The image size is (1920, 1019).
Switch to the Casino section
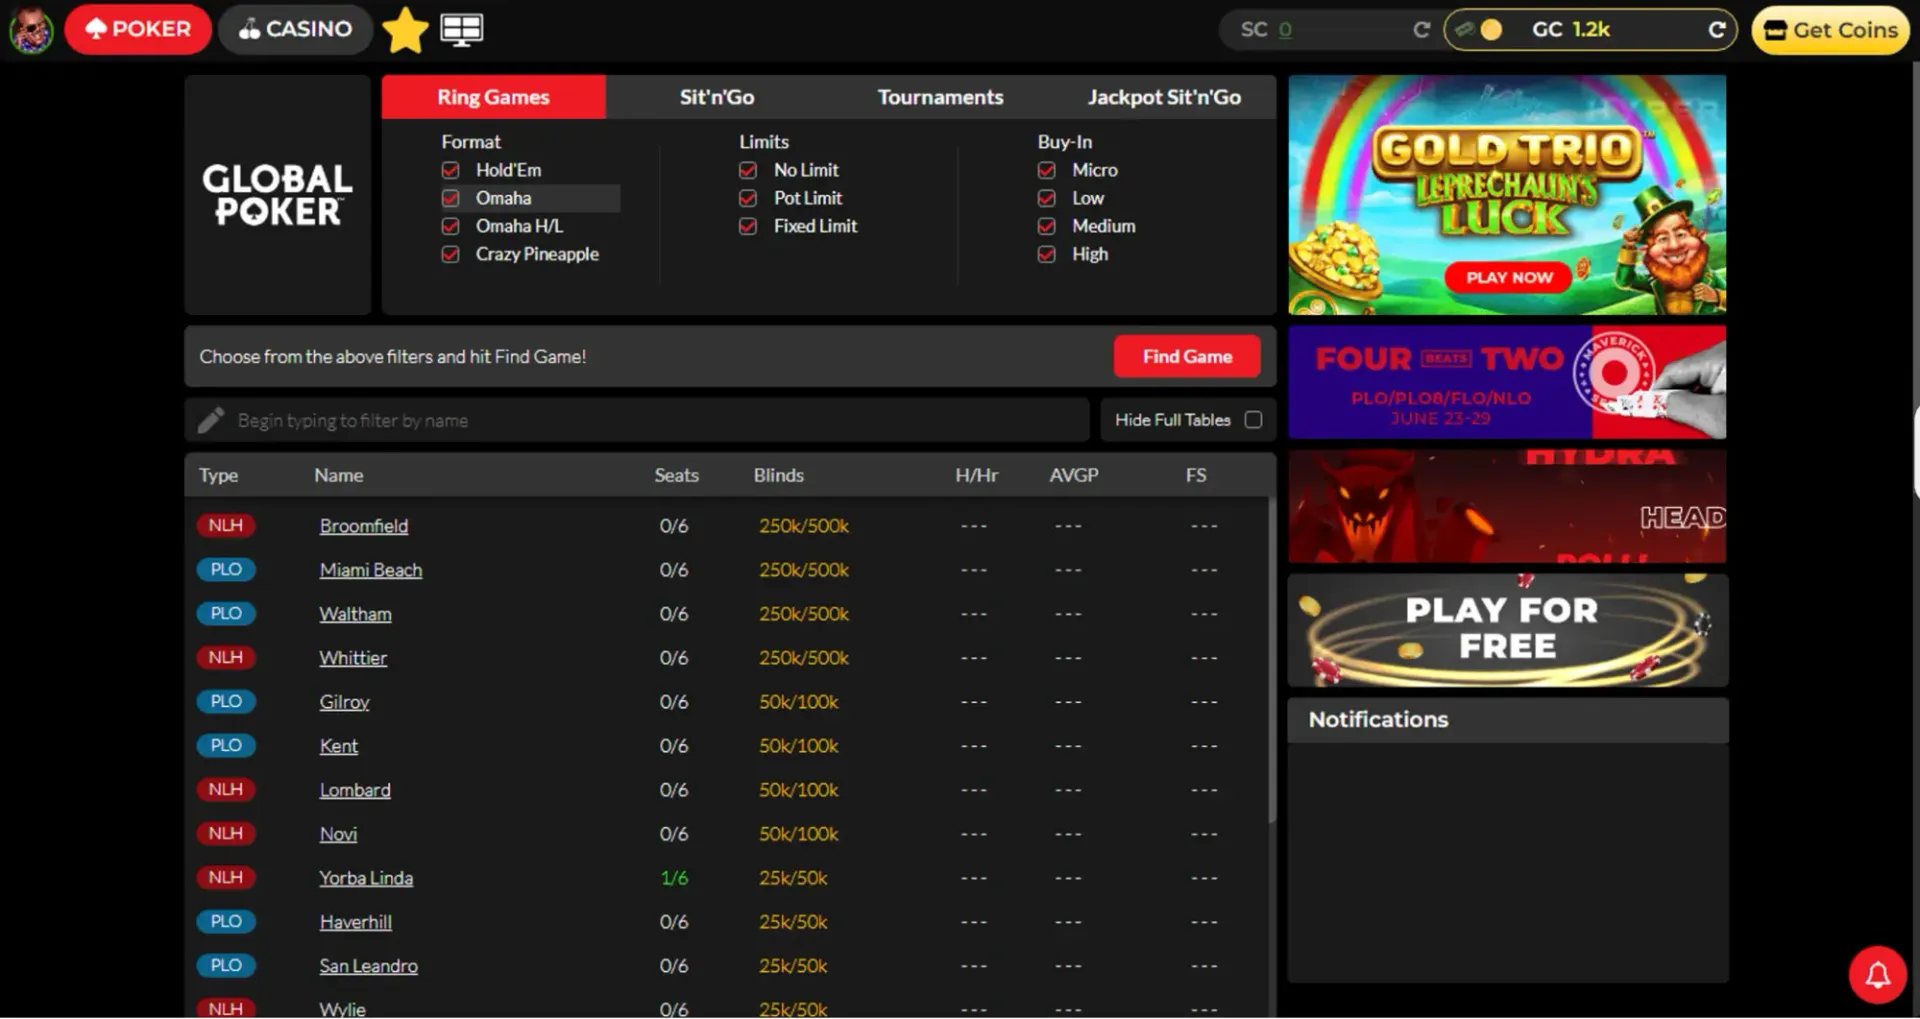pos(295,29)
